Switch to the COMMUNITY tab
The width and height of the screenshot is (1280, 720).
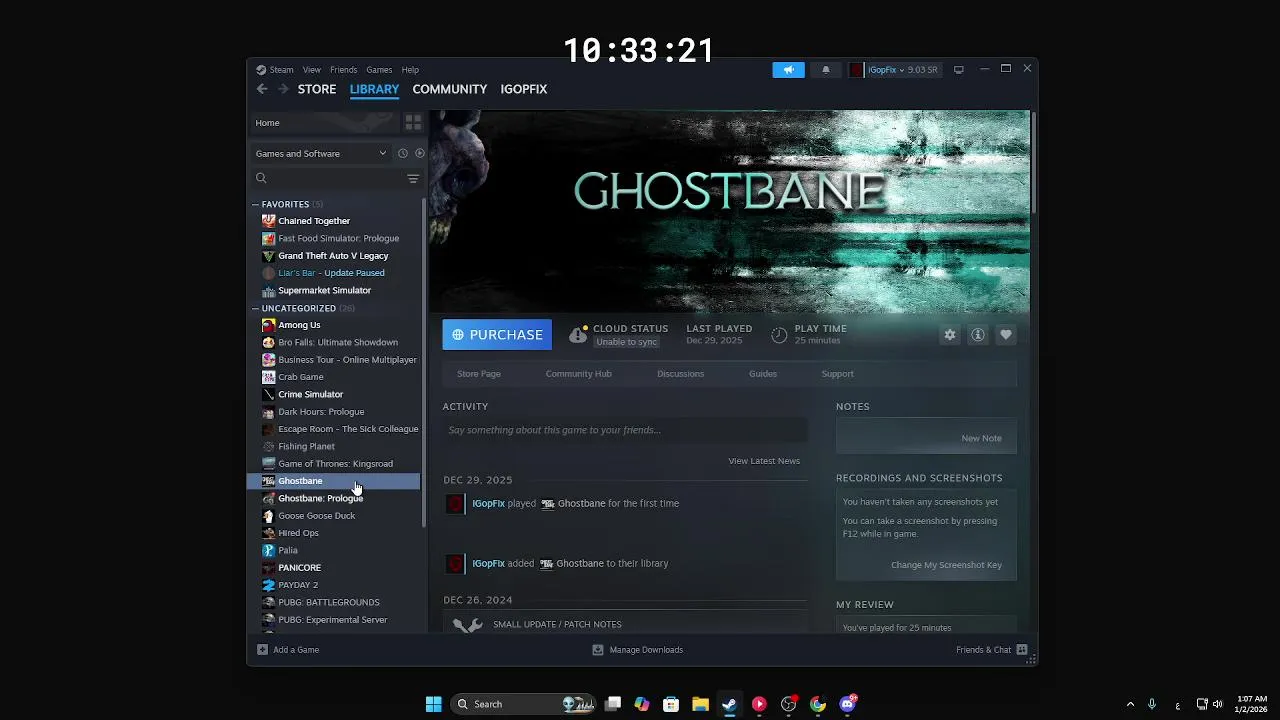click(x=450, y=89)
